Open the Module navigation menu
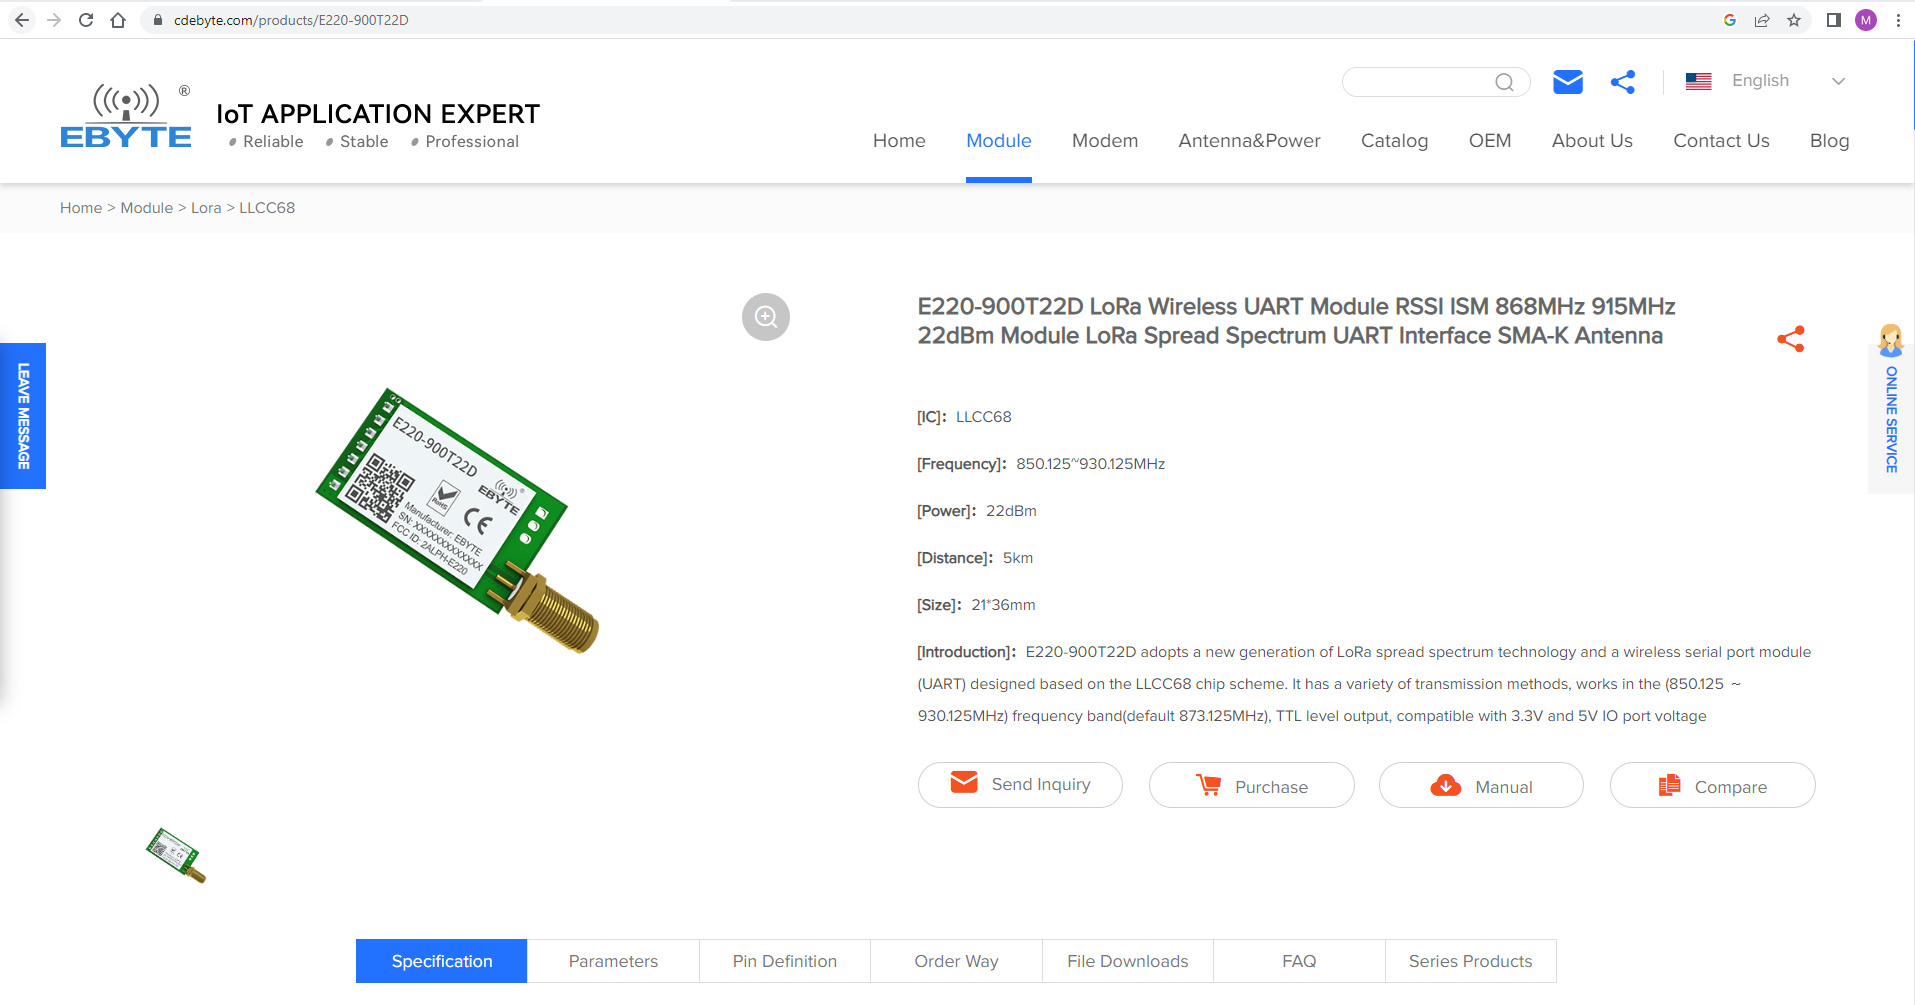 [998, 141]
